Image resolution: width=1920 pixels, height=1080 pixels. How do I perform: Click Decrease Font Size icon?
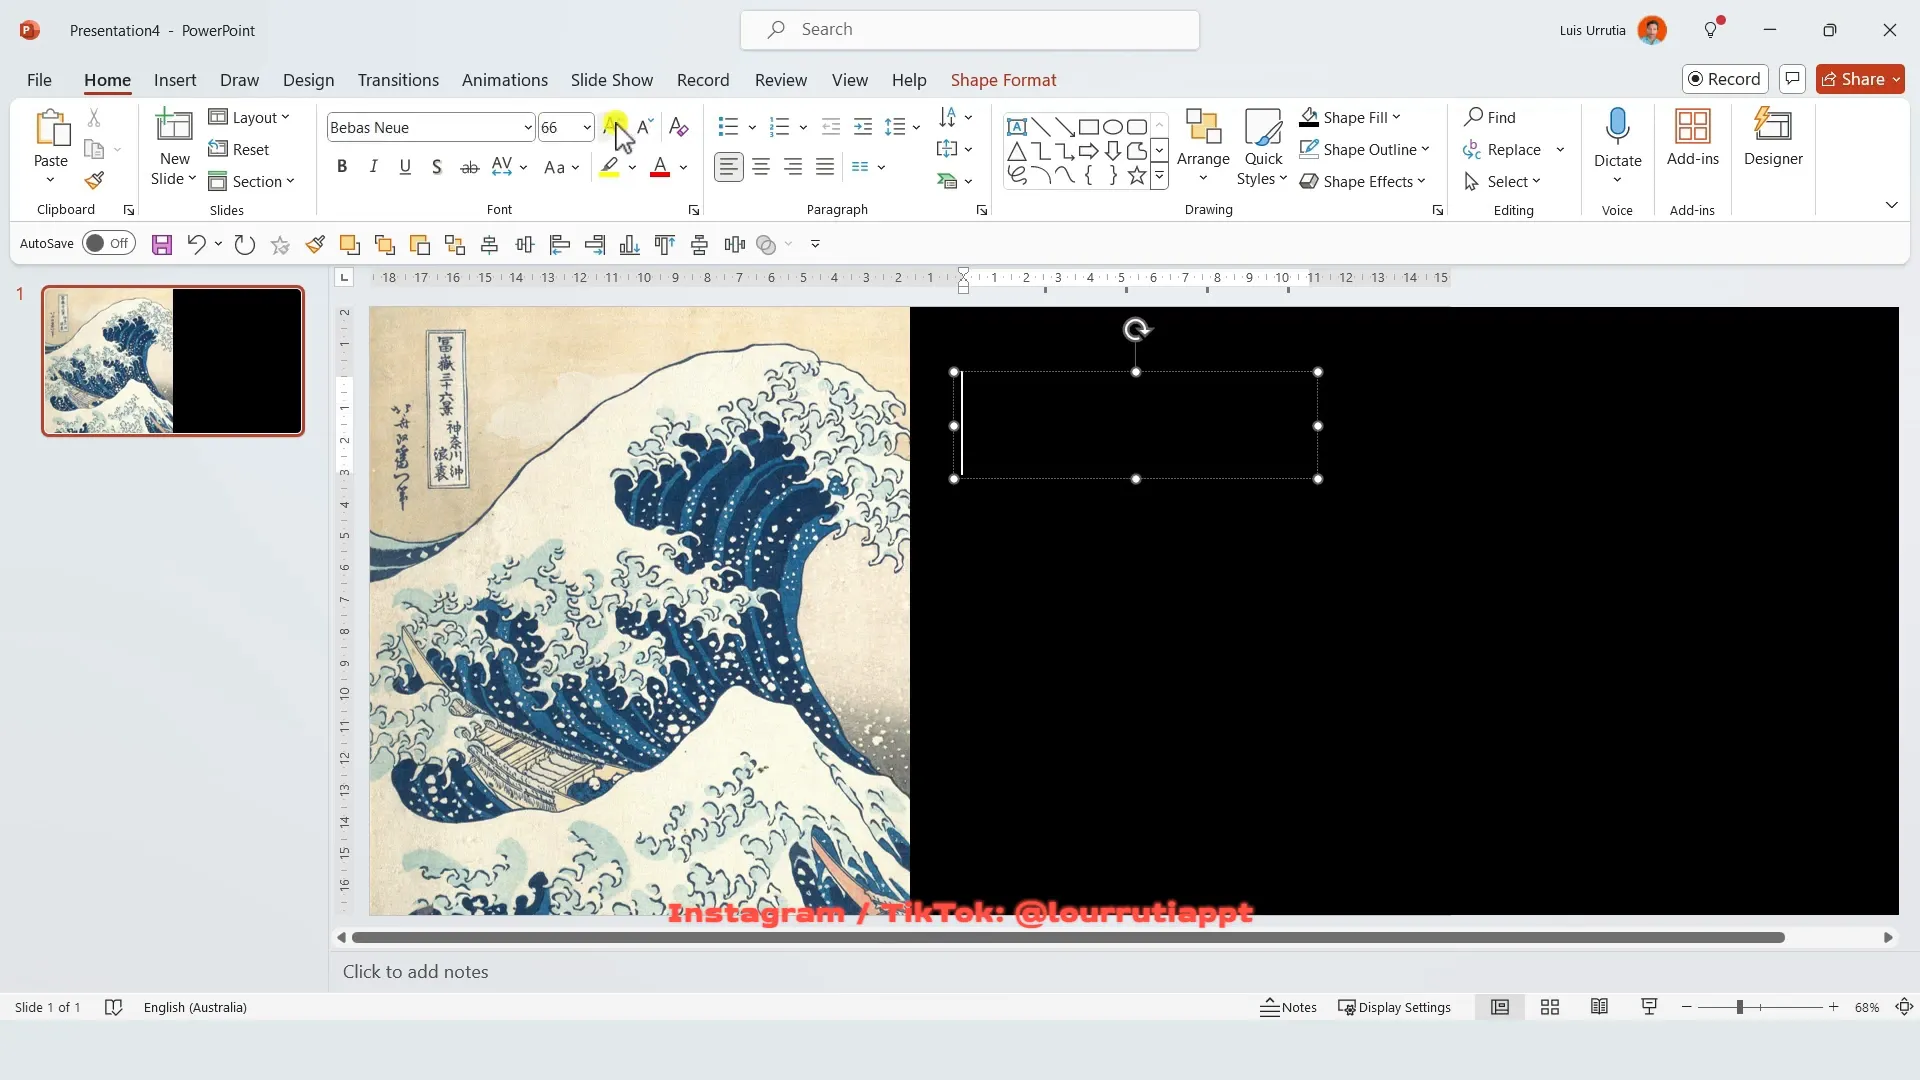click(x=645, y=126)
